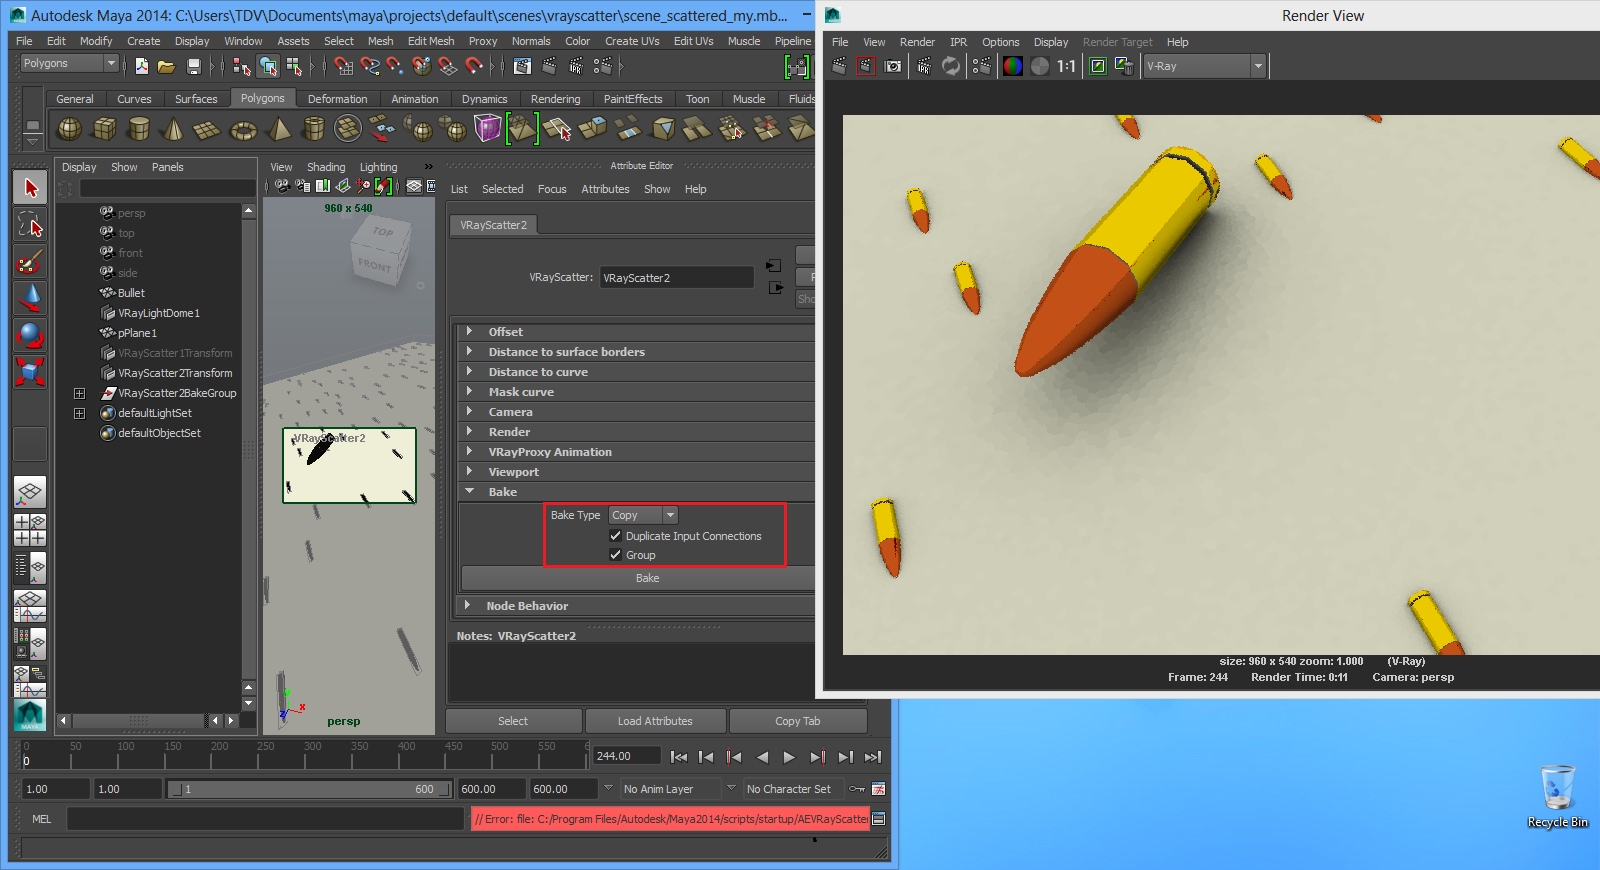Expand VRayProxy Animation section
The image size is (1600, 870).
pyautogui.click(x=469, y=451)
